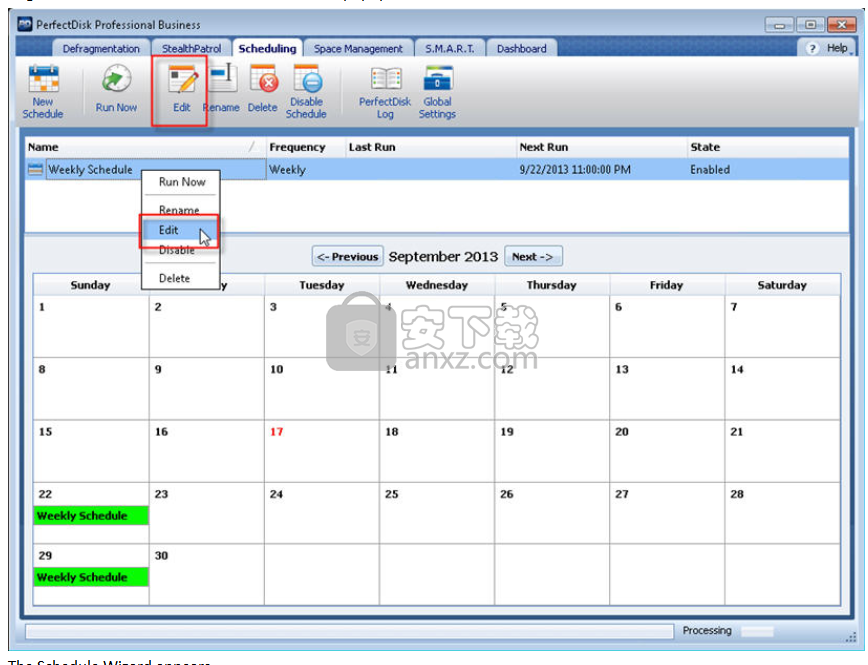The height and width of the screenshot is (665, 868).
Task: Click the September 2013 month label
Action: (443, 256)
